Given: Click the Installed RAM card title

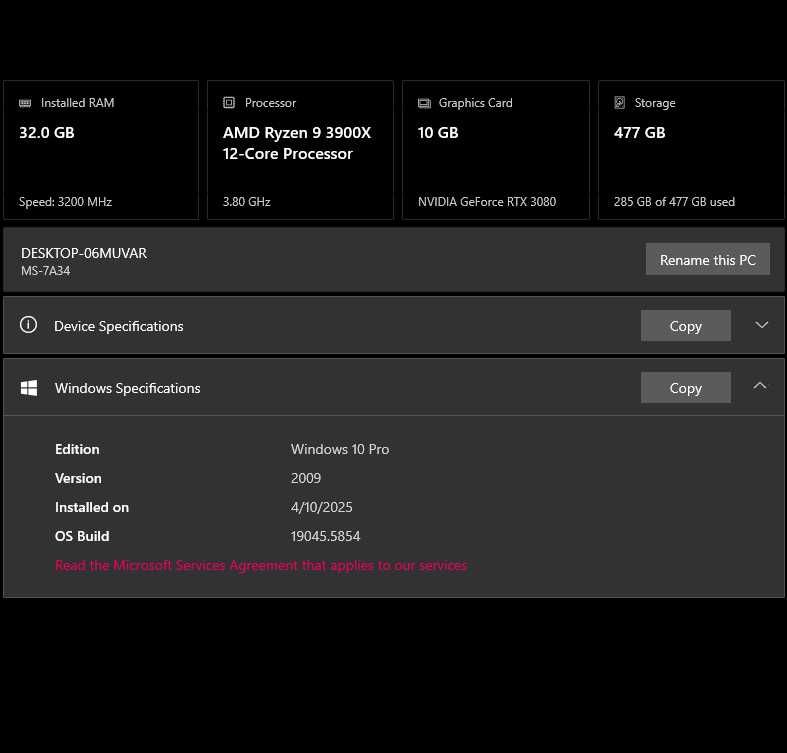Looking at the screenshot, I should (x=77, y=102).
